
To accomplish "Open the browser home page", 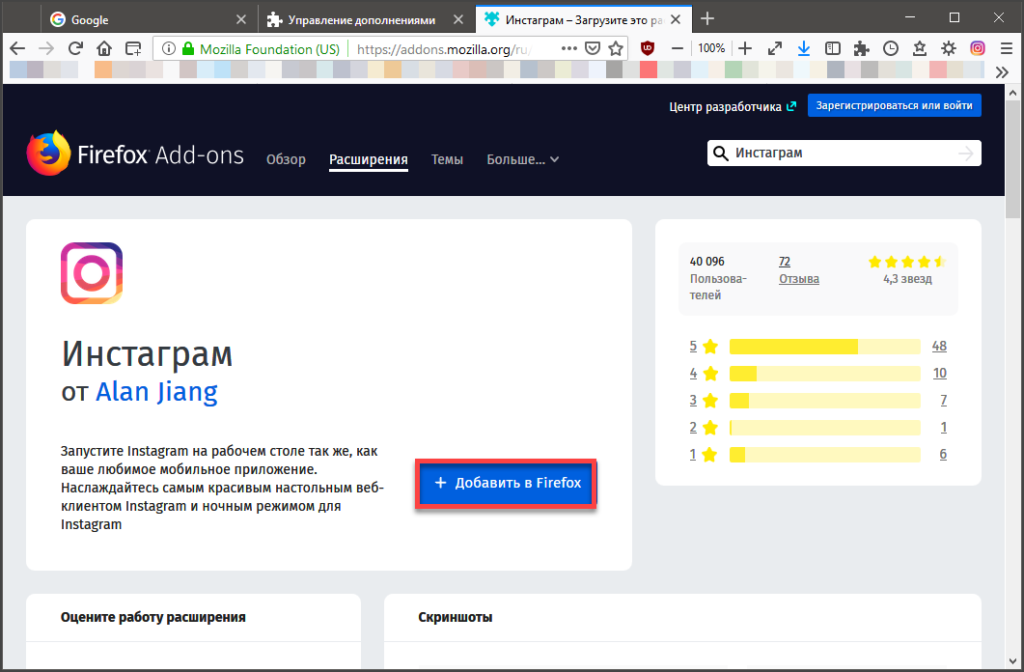I will click(x=104, y=48).
